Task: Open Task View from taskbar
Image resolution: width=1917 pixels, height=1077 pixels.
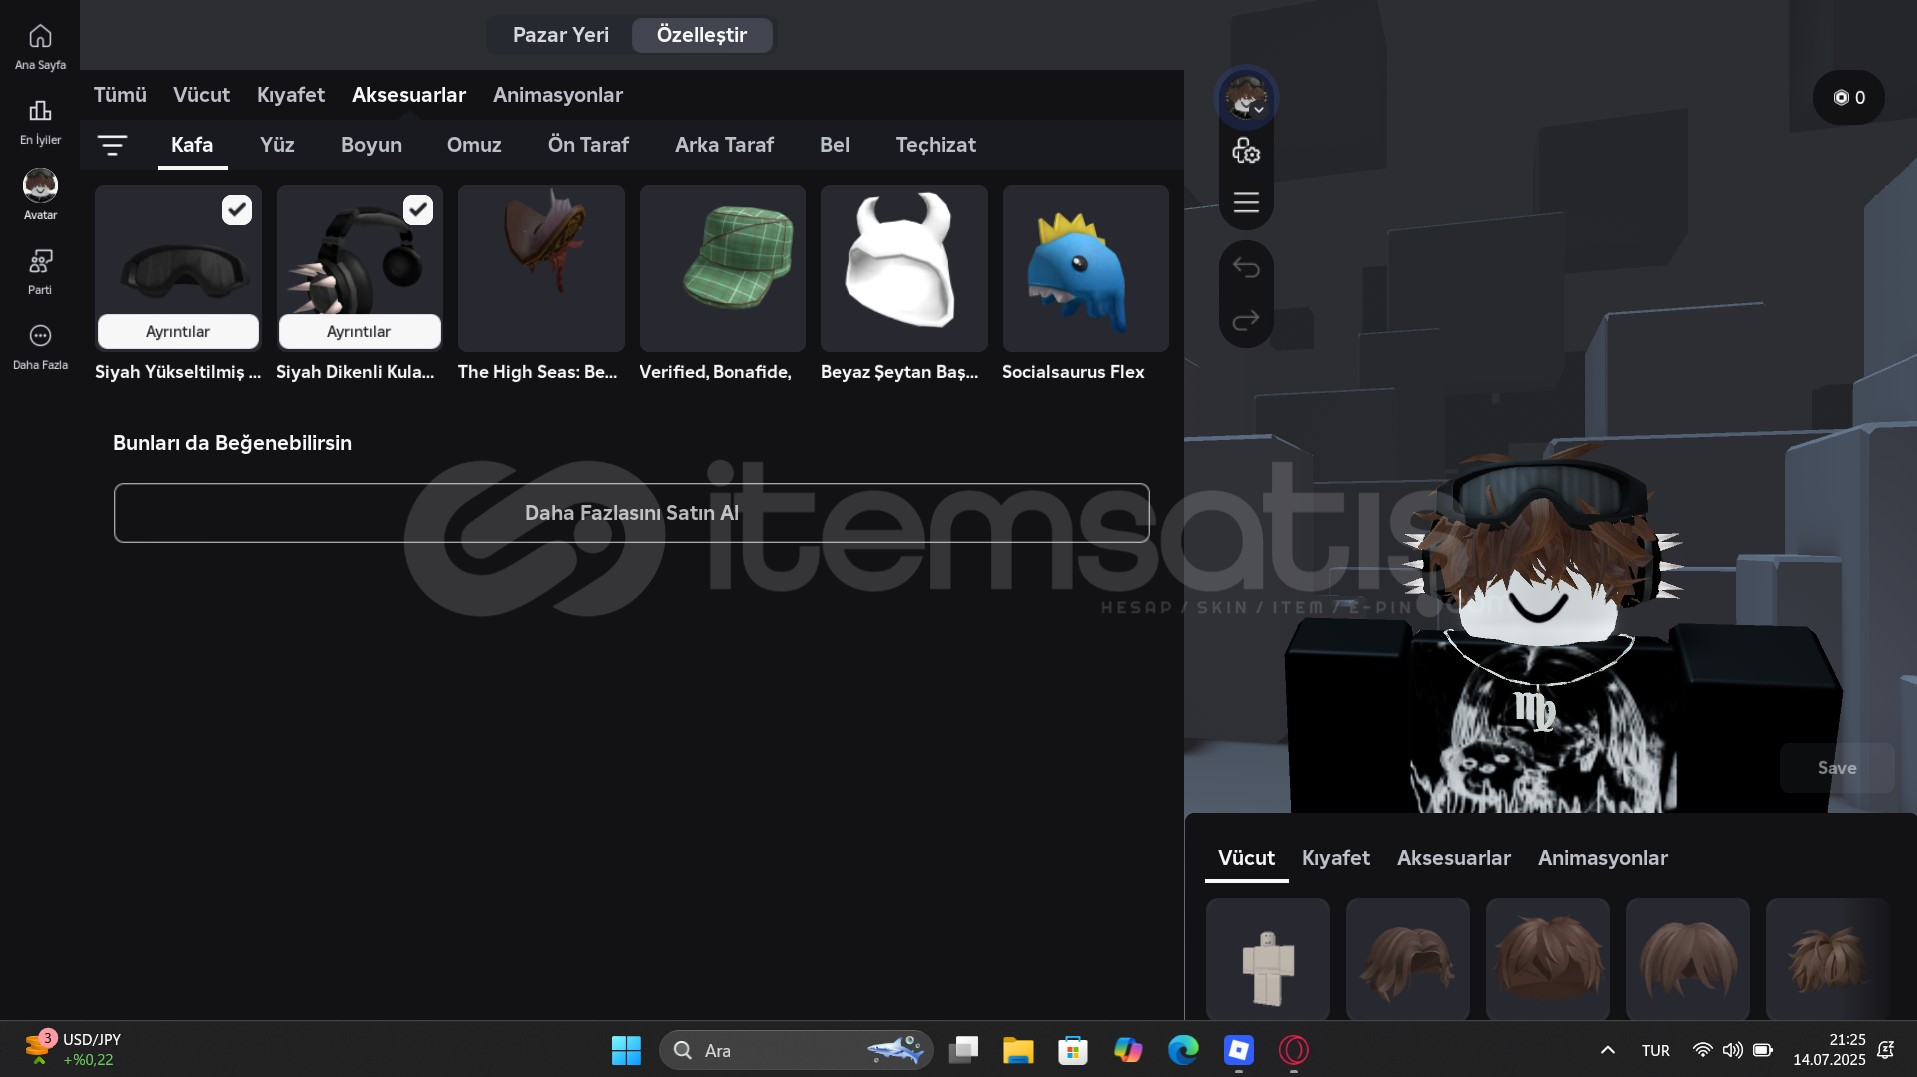Action: tap(963, 1050)
